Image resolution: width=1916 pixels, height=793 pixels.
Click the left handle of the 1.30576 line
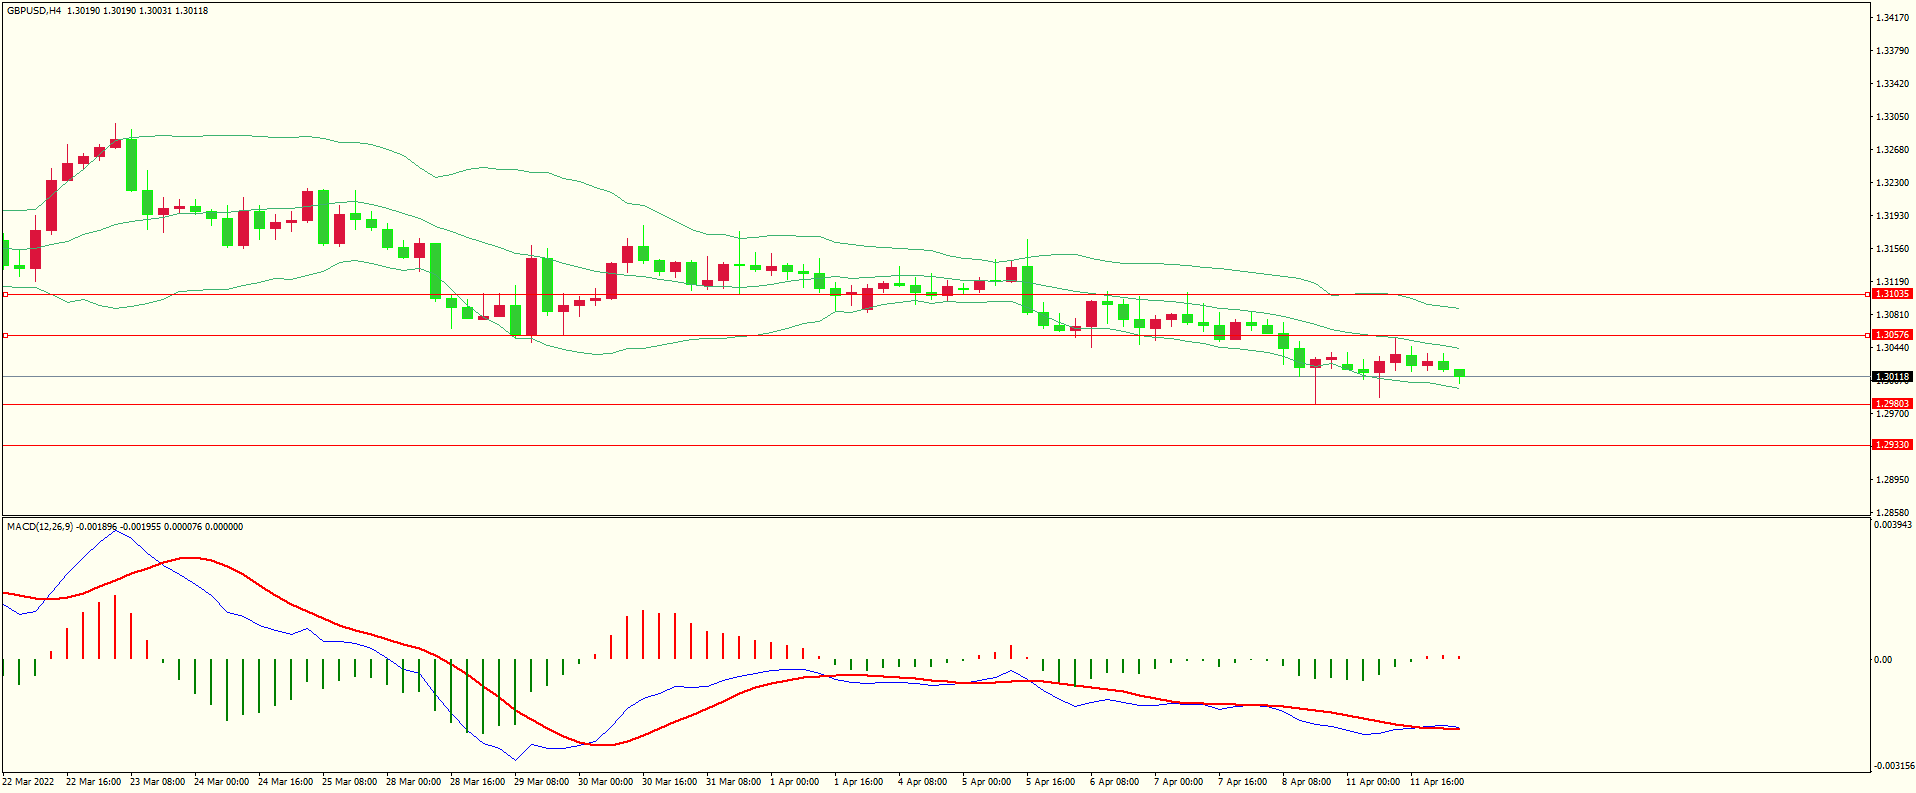click(x=5, y=336)
